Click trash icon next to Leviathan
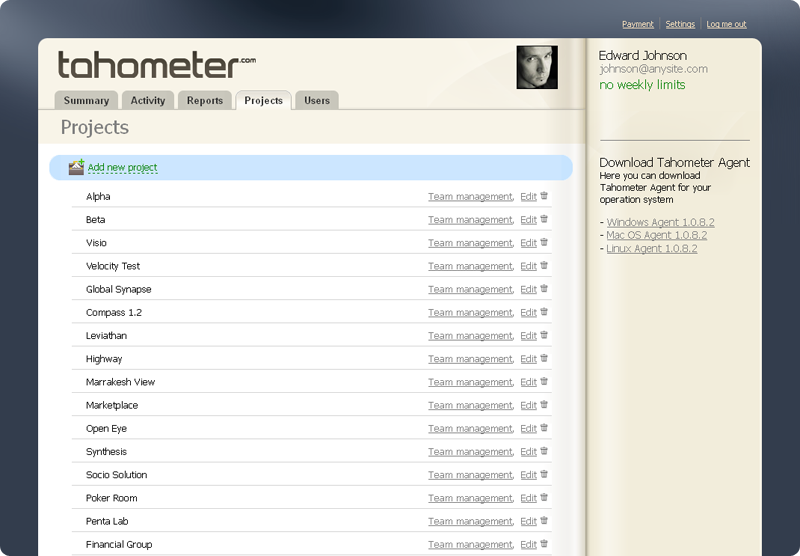800x556 pixels. coord(545,335)
